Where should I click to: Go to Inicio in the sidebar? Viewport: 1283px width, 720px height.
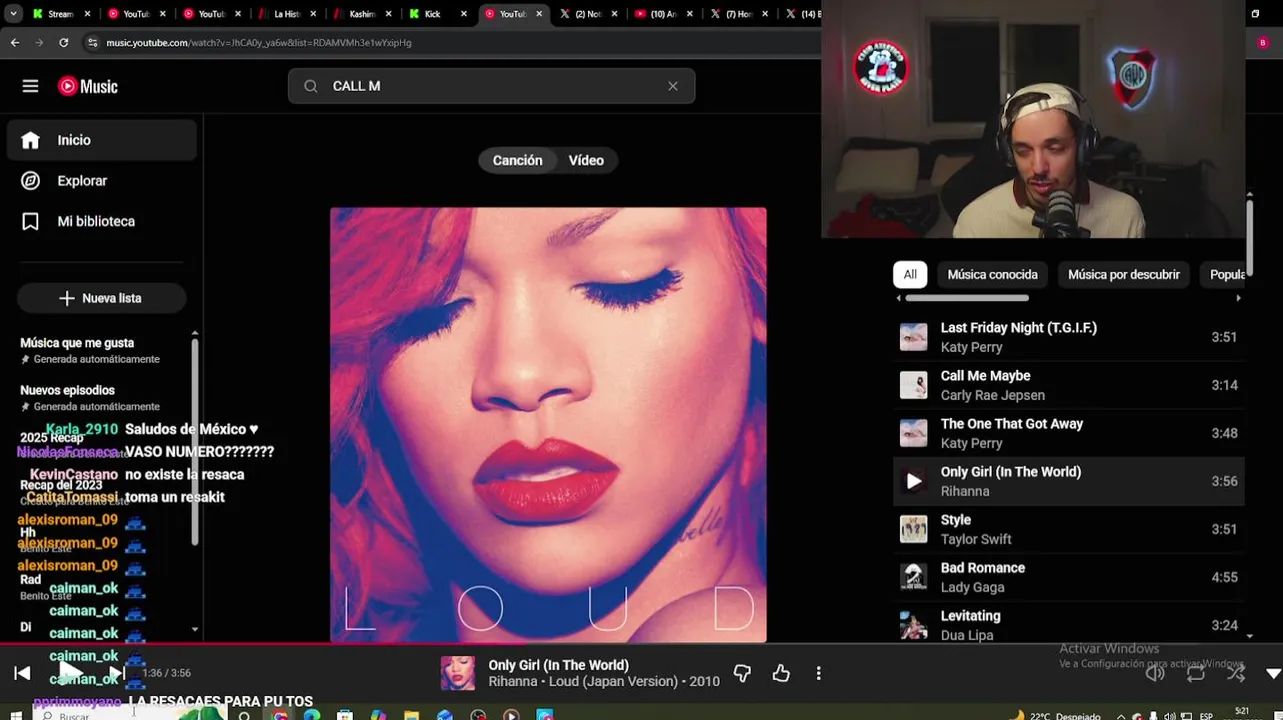102,140
